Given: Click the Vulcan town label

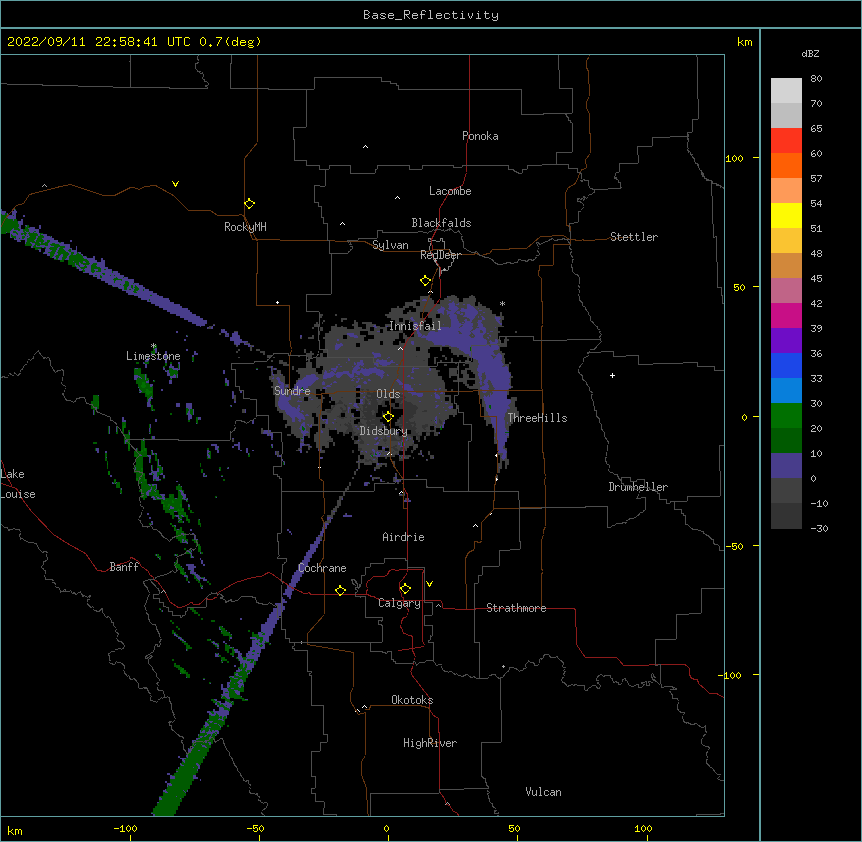Looking at the screenshot, I should 543,792.
